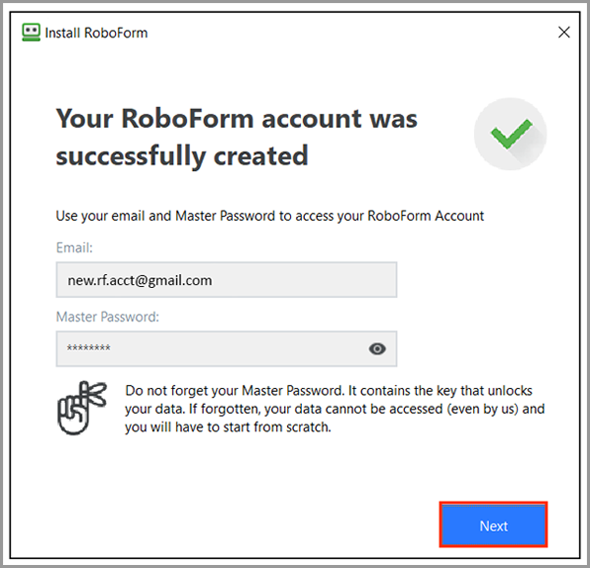Focus the Email input field
The image size is (590, 568).
coord(226,280)
